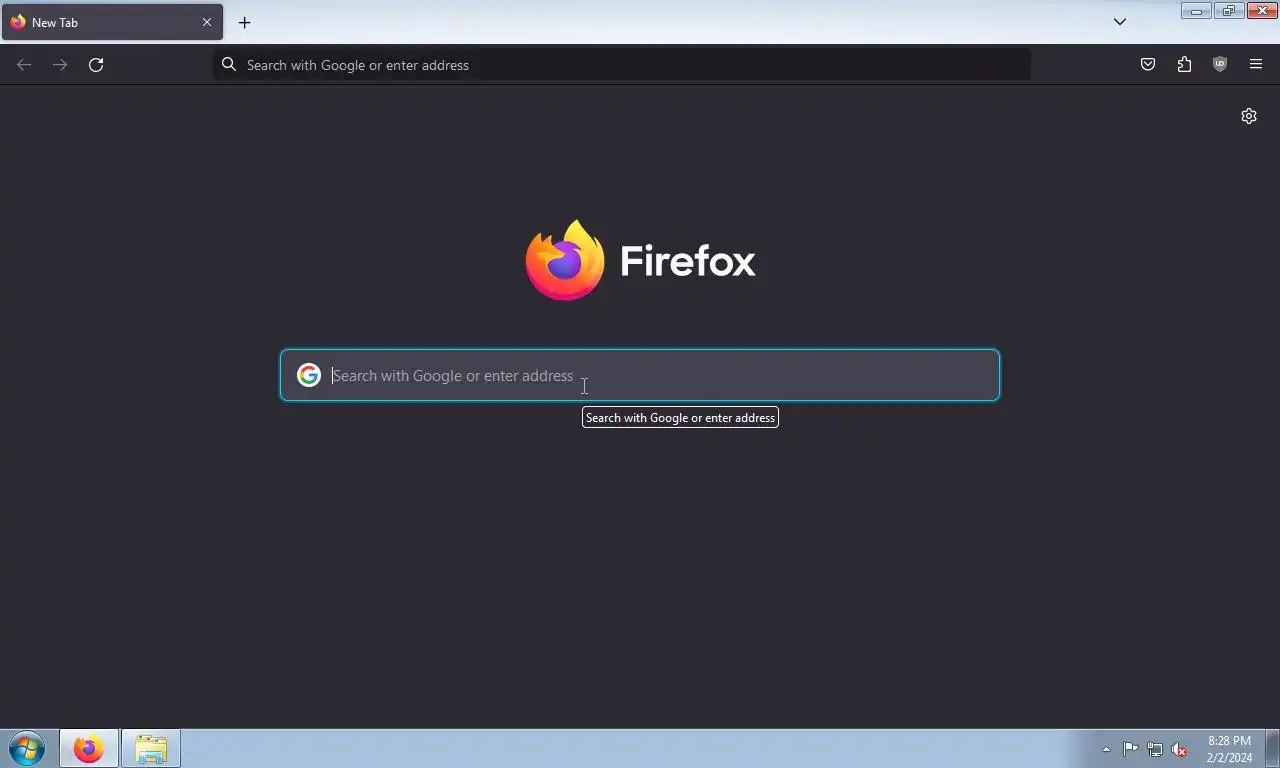
Task: Click the Firefox taskbar button
Action: (x=89, y=748)
